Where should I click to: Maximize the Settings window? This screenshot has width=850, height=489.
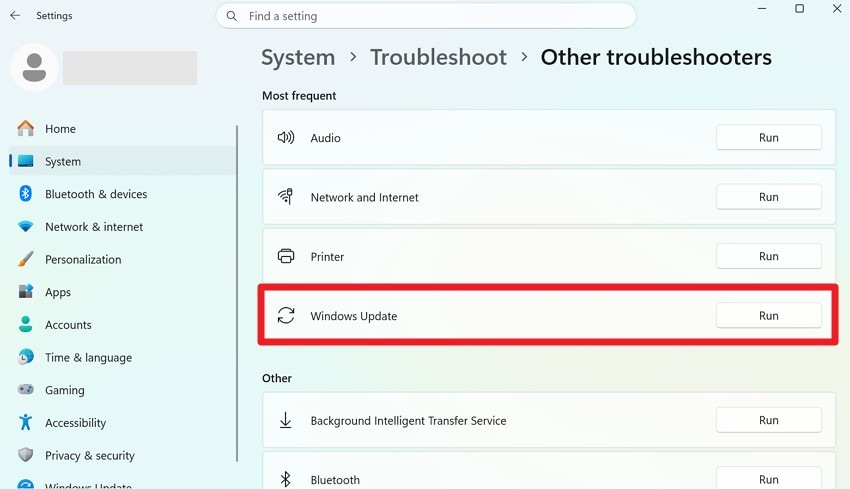(800, 9)
